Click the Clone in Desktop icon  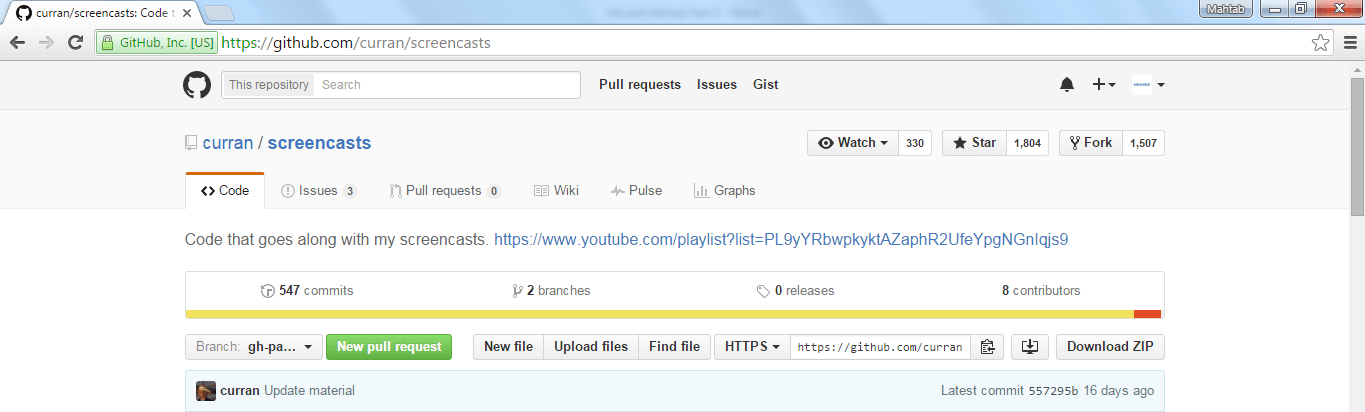pos(1030,347)
